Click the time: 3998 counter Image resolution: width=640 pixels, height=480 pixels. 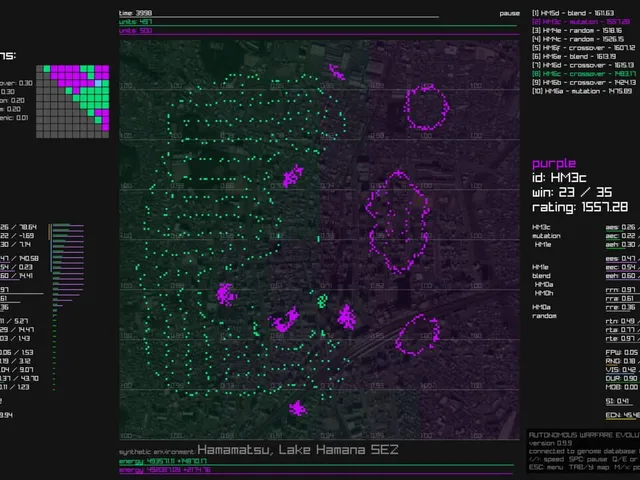(135, 13)
